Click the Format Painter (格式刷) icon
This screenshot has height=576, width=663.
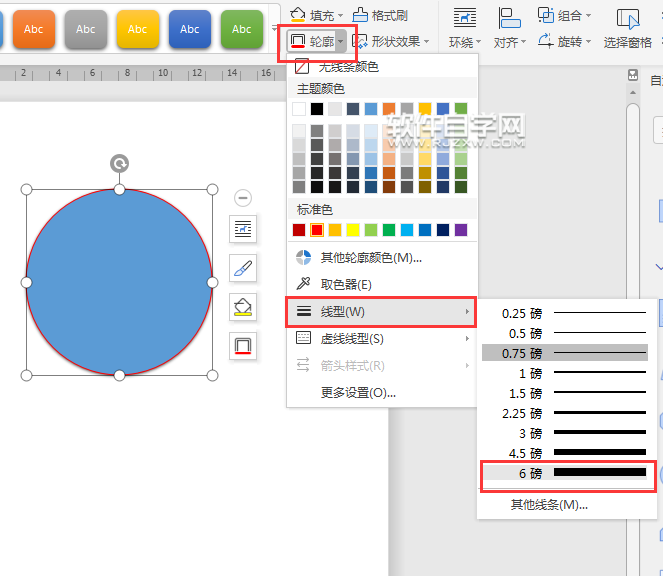tap(360, 15)
